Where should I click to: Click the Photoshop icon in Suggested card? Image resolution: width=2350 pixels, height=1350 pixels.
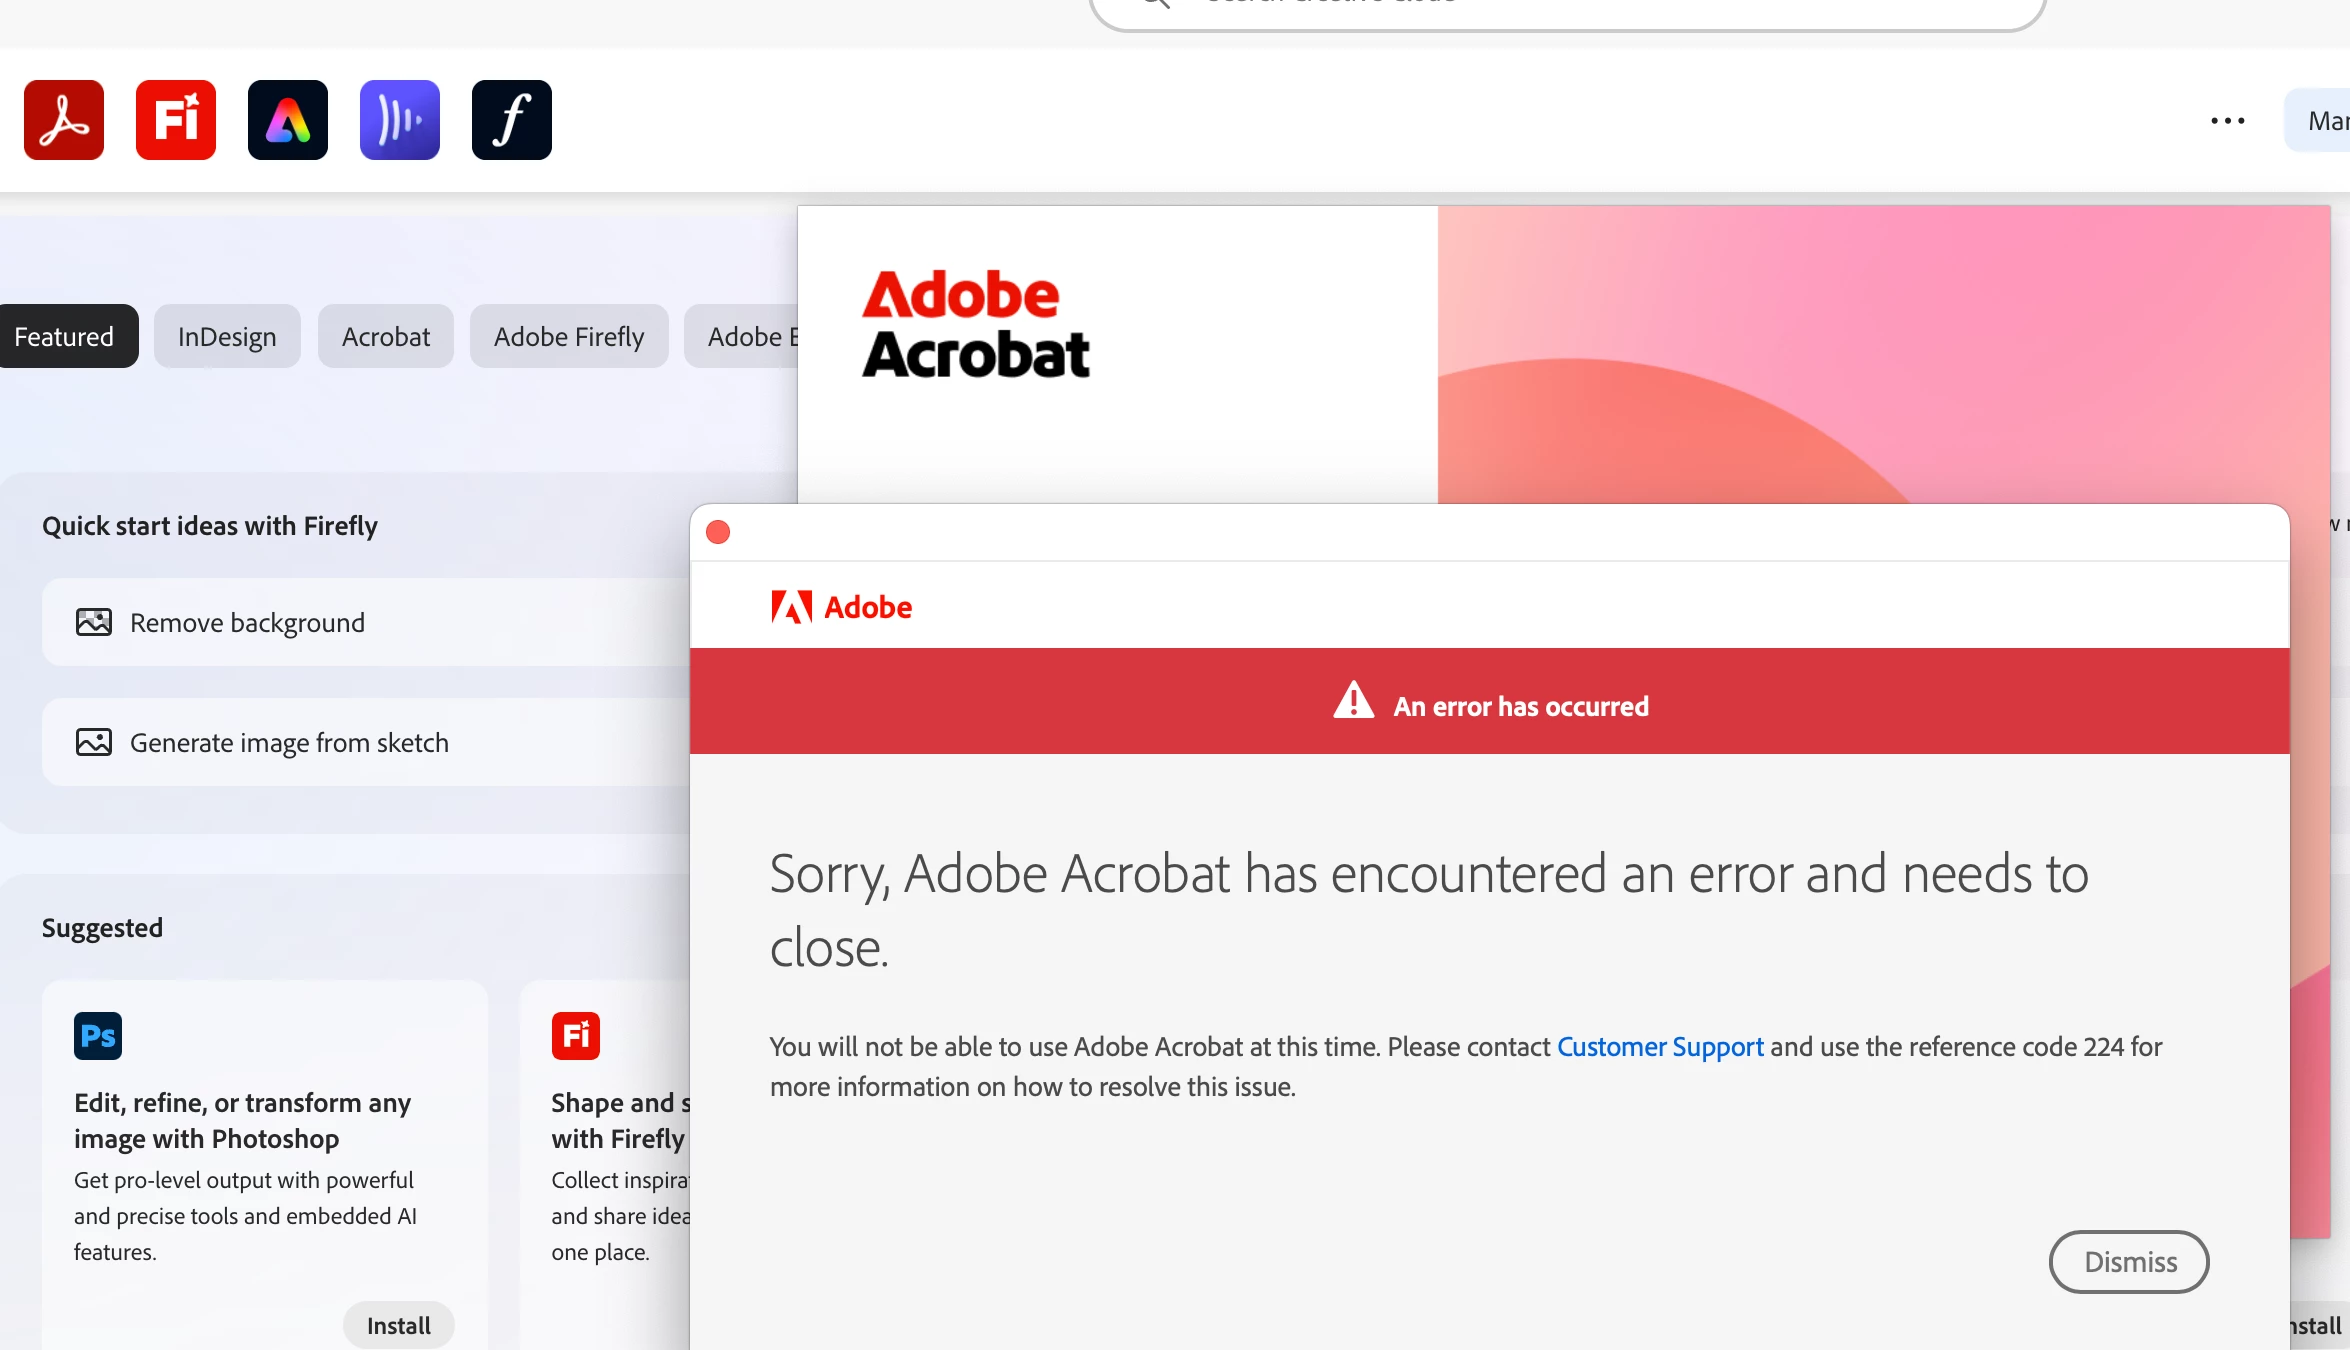98,1036
